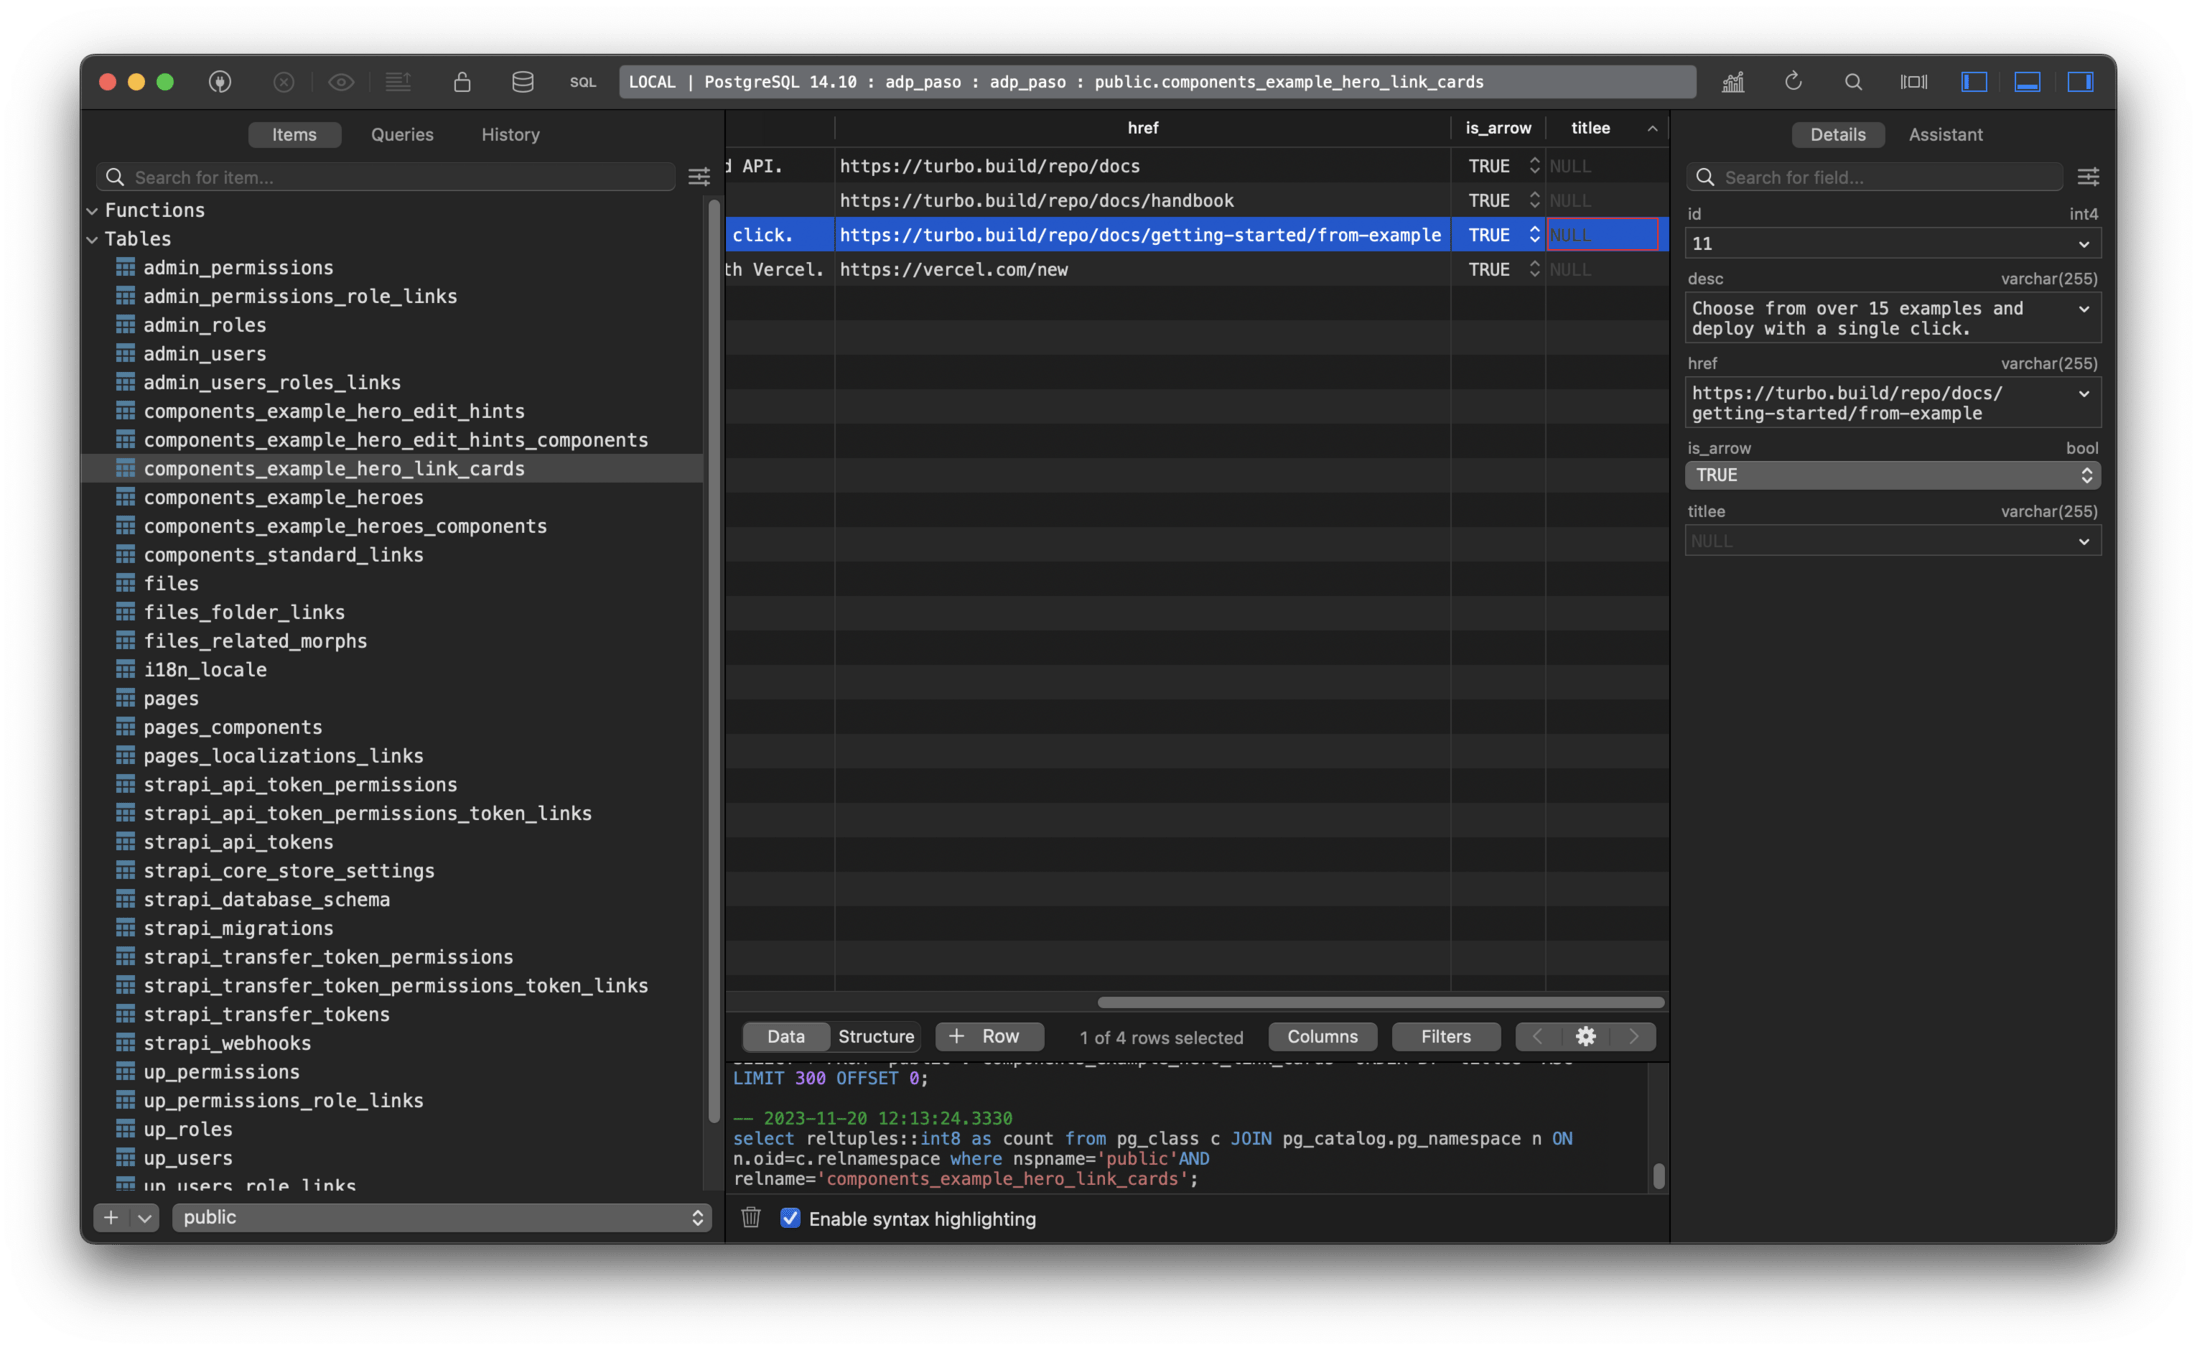Open the is_arrow TRUE dropdown in Details

coord(1892,475)
